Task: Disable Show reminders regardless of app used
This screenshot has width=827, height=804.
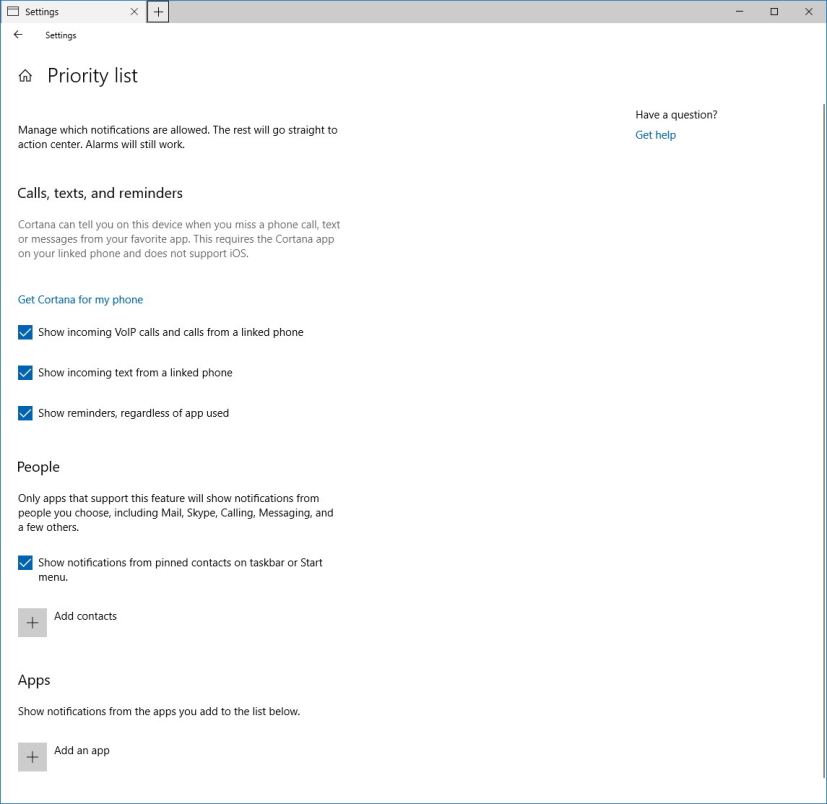Action: pos(25,413)
